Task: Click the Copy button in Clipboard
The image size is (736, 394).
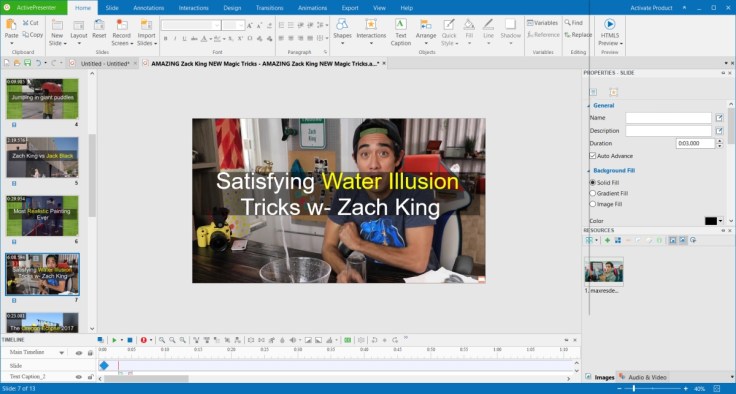Action: (x=32, y=35)
